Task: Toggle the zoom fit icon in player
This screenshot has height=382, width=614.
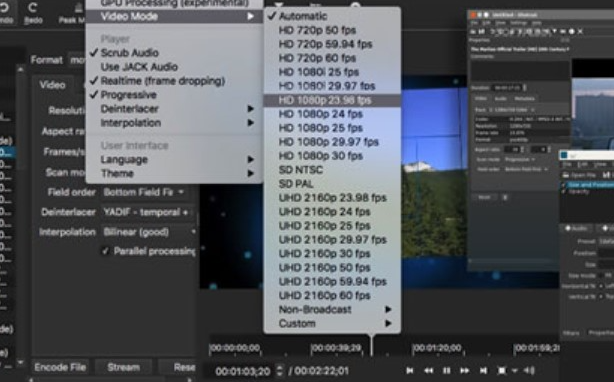Action: pyautogui.click(x=502, y=370)
